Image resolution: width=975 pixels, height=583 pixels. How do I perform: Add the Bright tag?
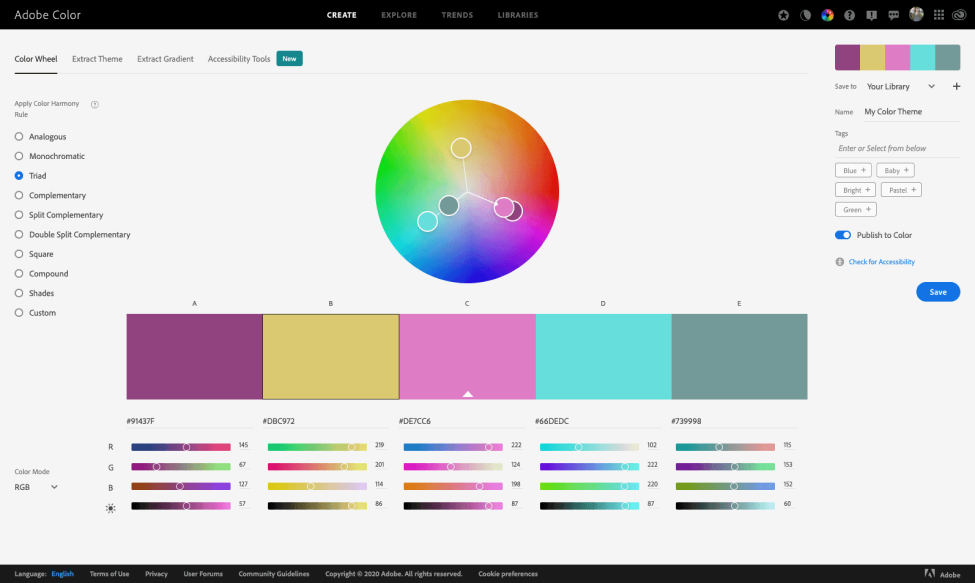[856, 190]
